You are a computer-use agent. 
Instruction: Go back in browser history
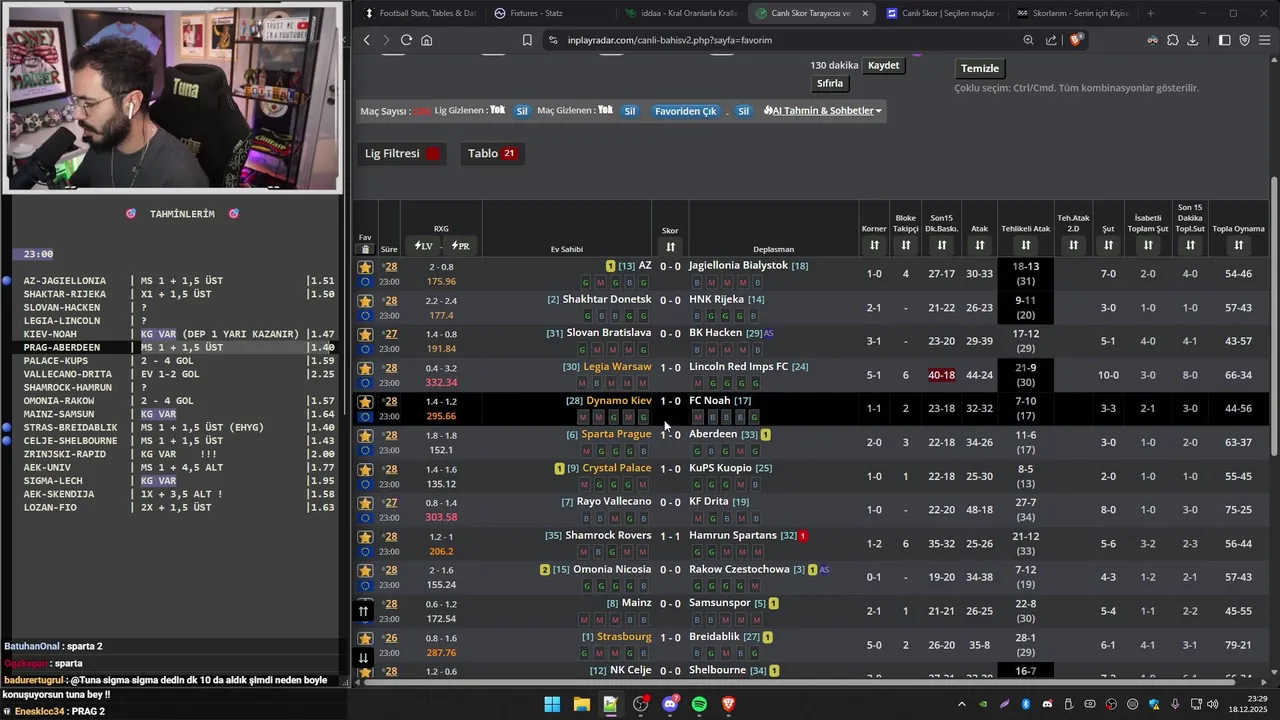click(x=366, y=40)
